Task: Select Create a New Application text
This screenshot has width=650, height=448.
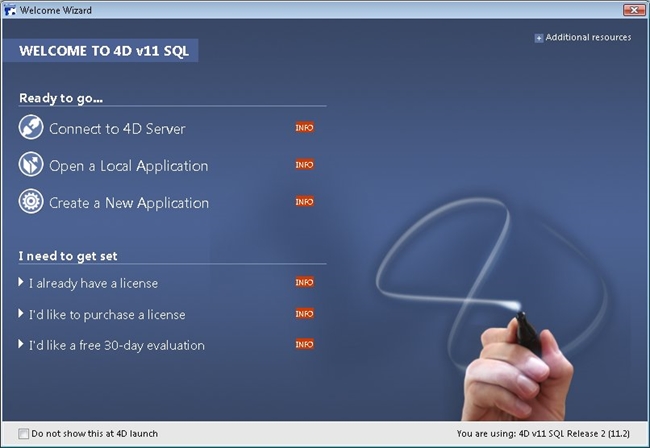Action: 129,203
